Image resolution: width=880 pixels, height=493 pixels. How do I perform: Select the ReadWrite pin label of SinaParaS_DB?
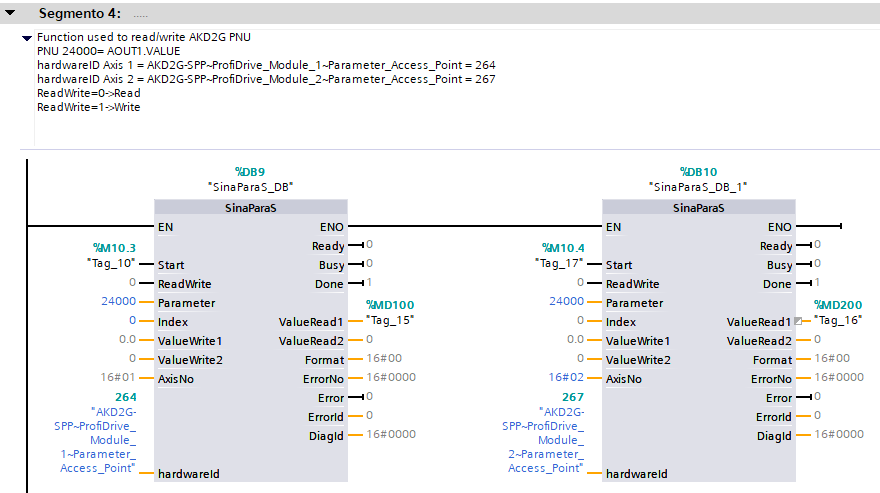185,284
